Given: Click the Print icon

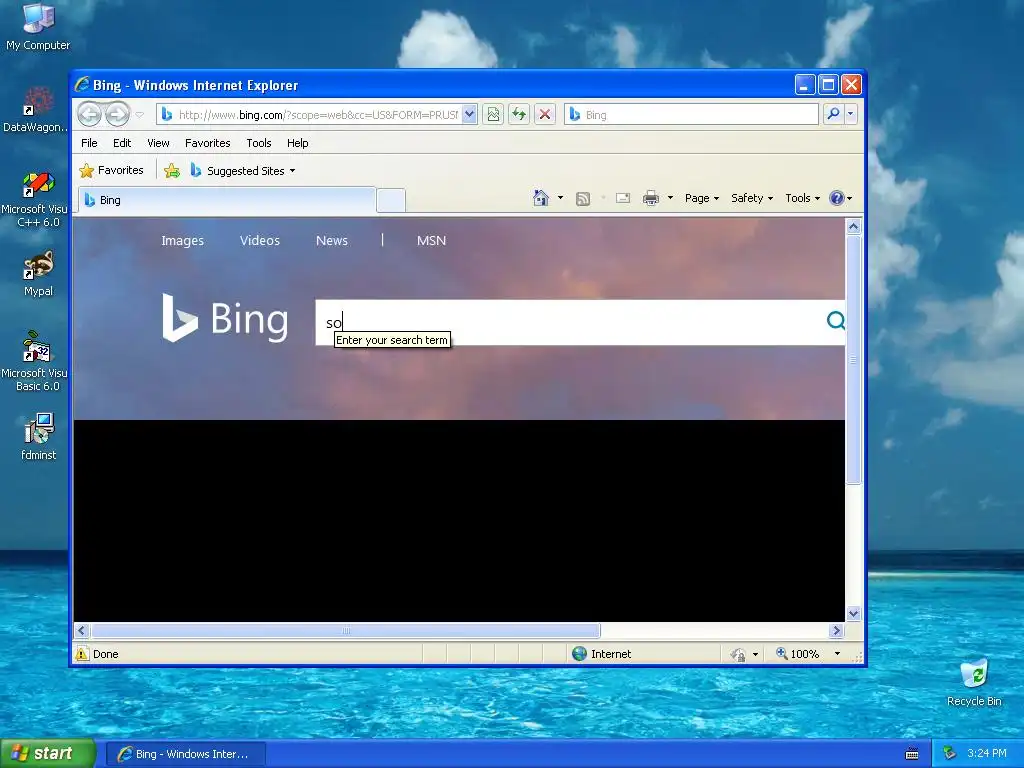Looking at the screenshot, I should pos(651,198).
